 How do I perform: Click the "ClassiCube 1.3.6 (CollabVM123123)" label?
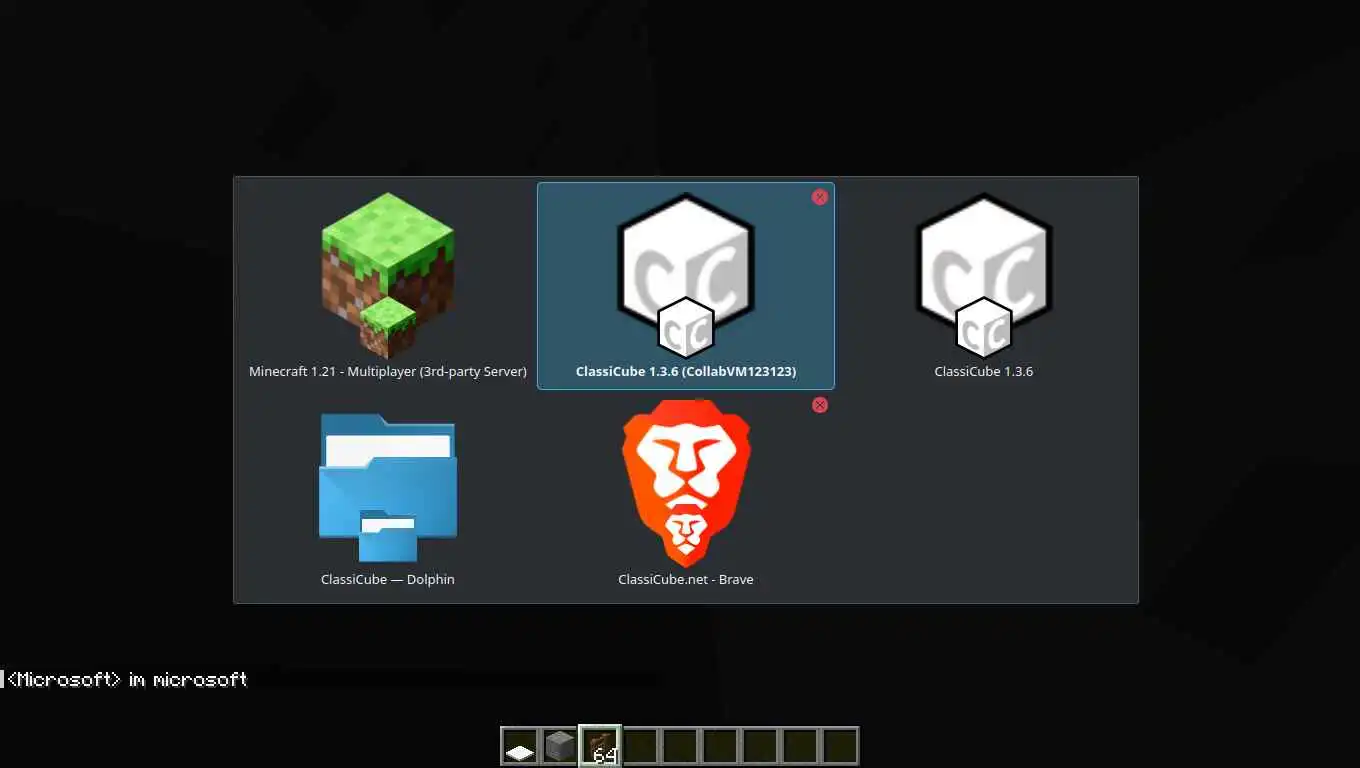686,371
